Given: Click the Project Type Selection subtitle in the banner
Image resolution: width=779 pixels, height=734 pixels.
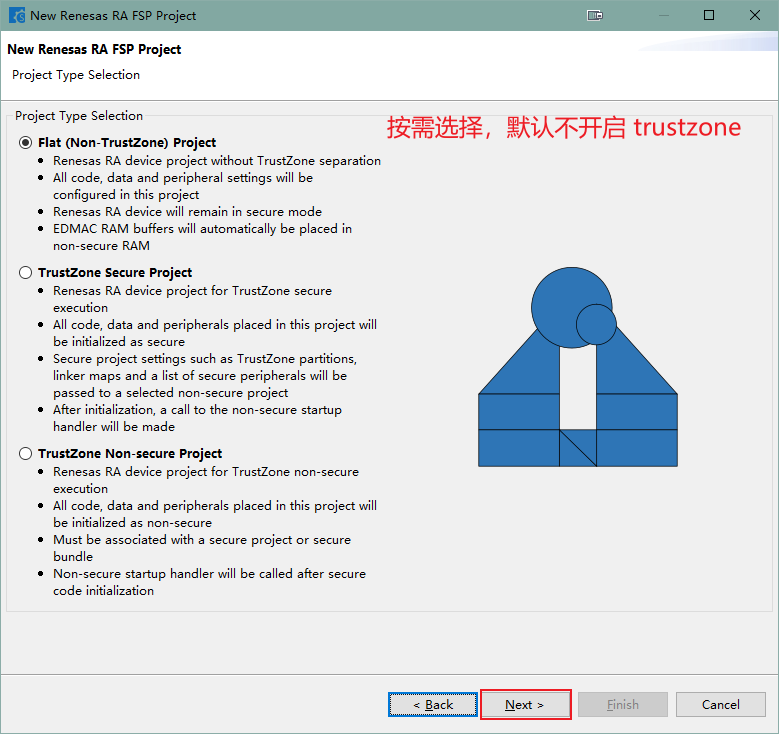Looking at the screenshot, I should (76, 75).
